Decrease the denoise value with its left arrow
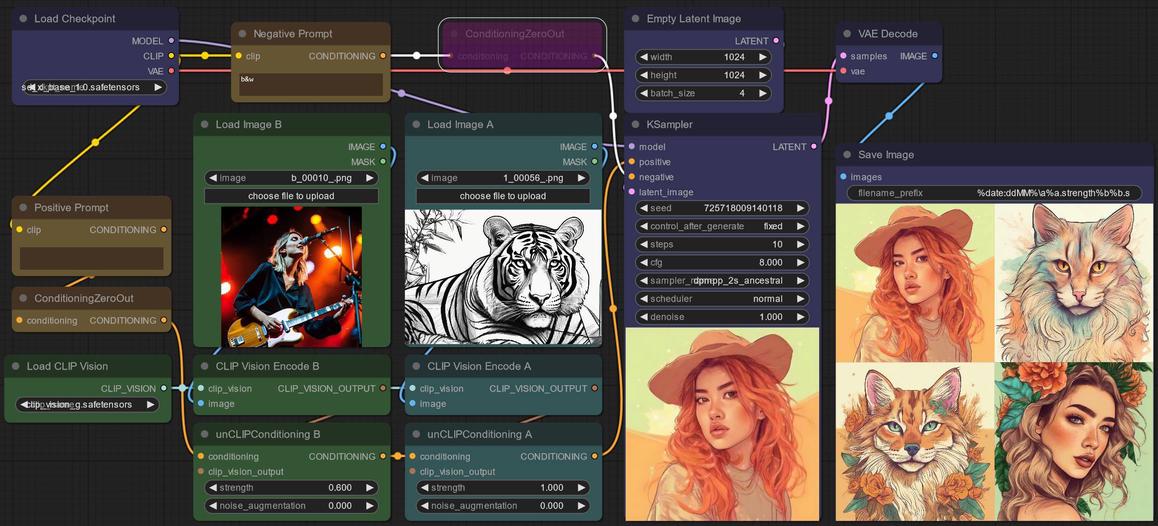This screenshot has width=1158, height=526. point(643,317)
